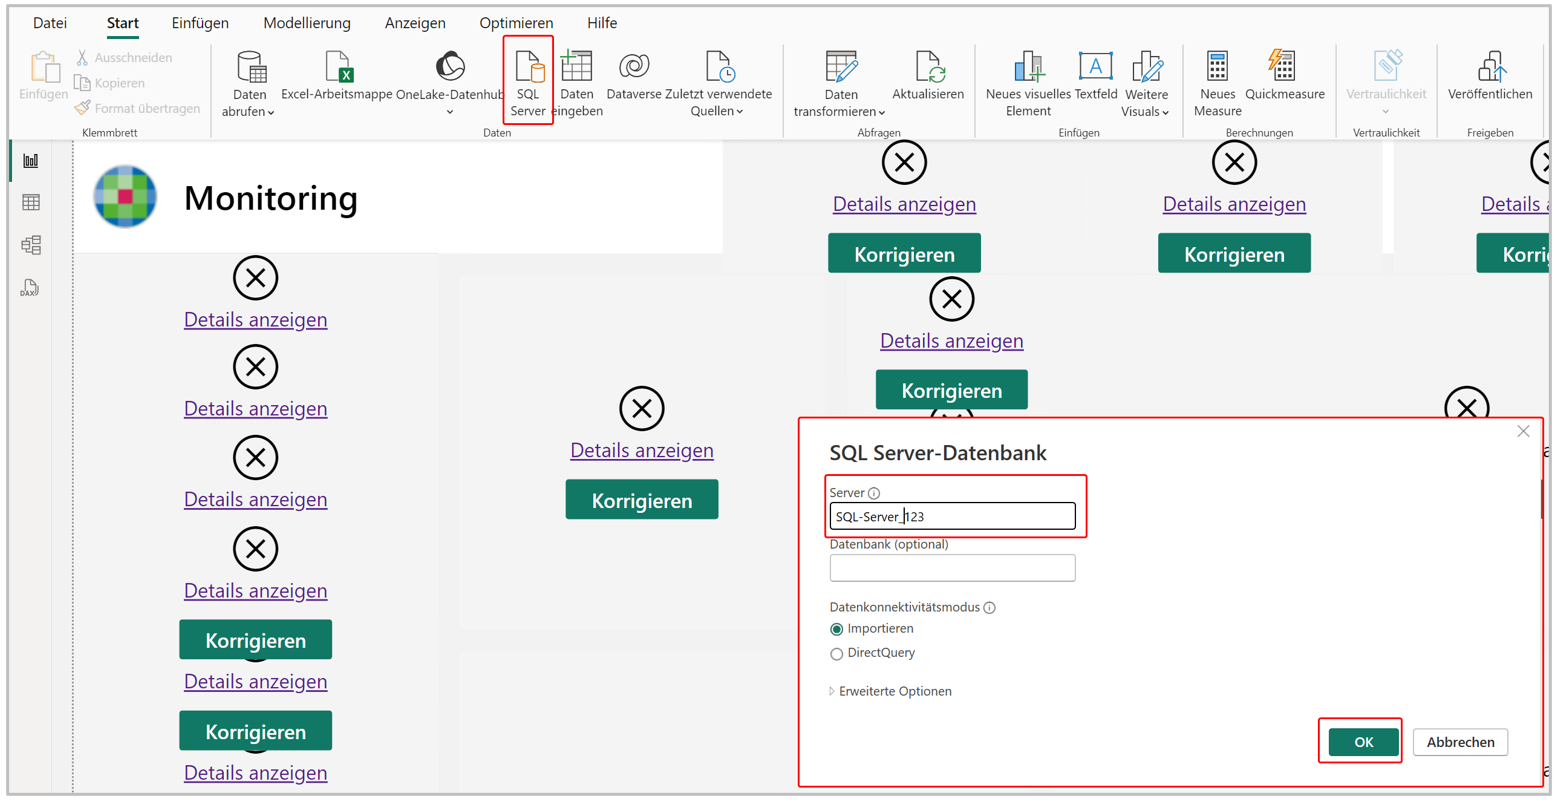Open the Excel-Arbeitsmappe data source
Viewport: 1557px width, 803px height.
tap(337, 77)
